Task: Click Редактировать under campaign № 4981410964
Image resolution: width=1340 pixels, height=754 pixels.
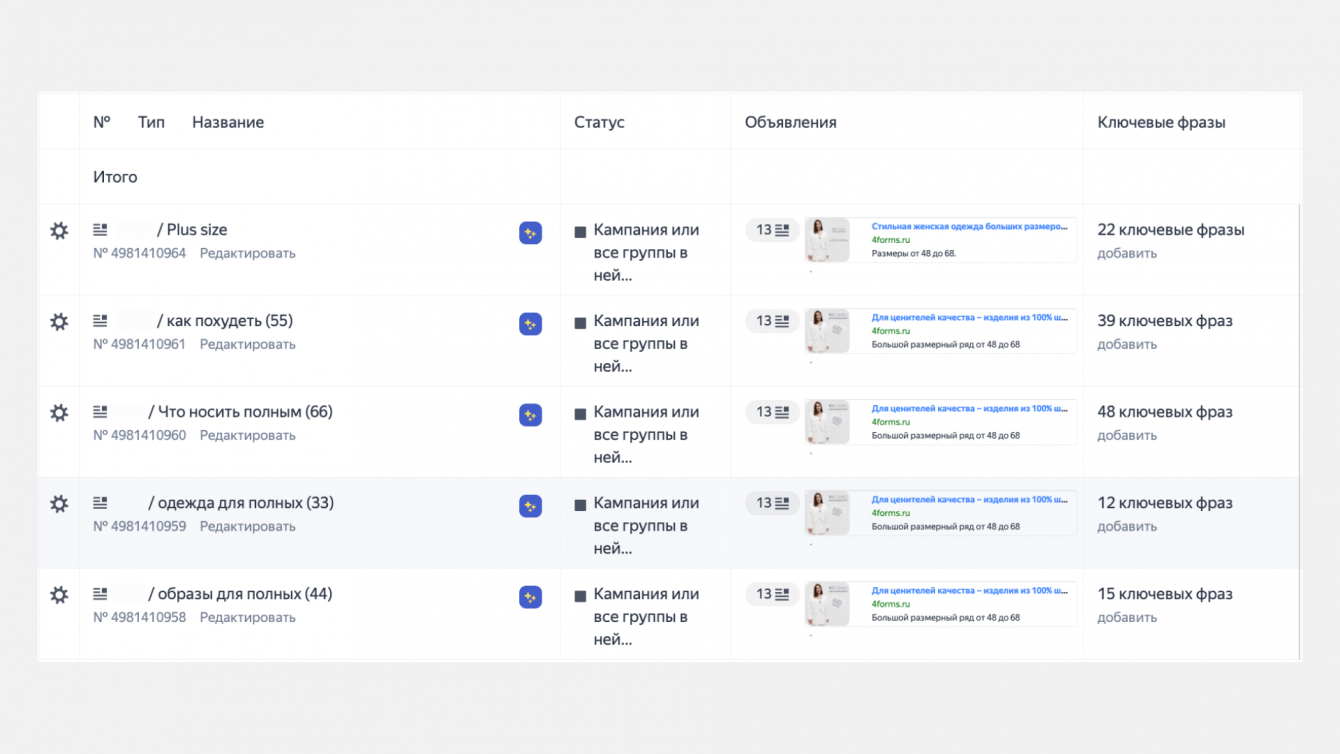Action: (247, 254)
